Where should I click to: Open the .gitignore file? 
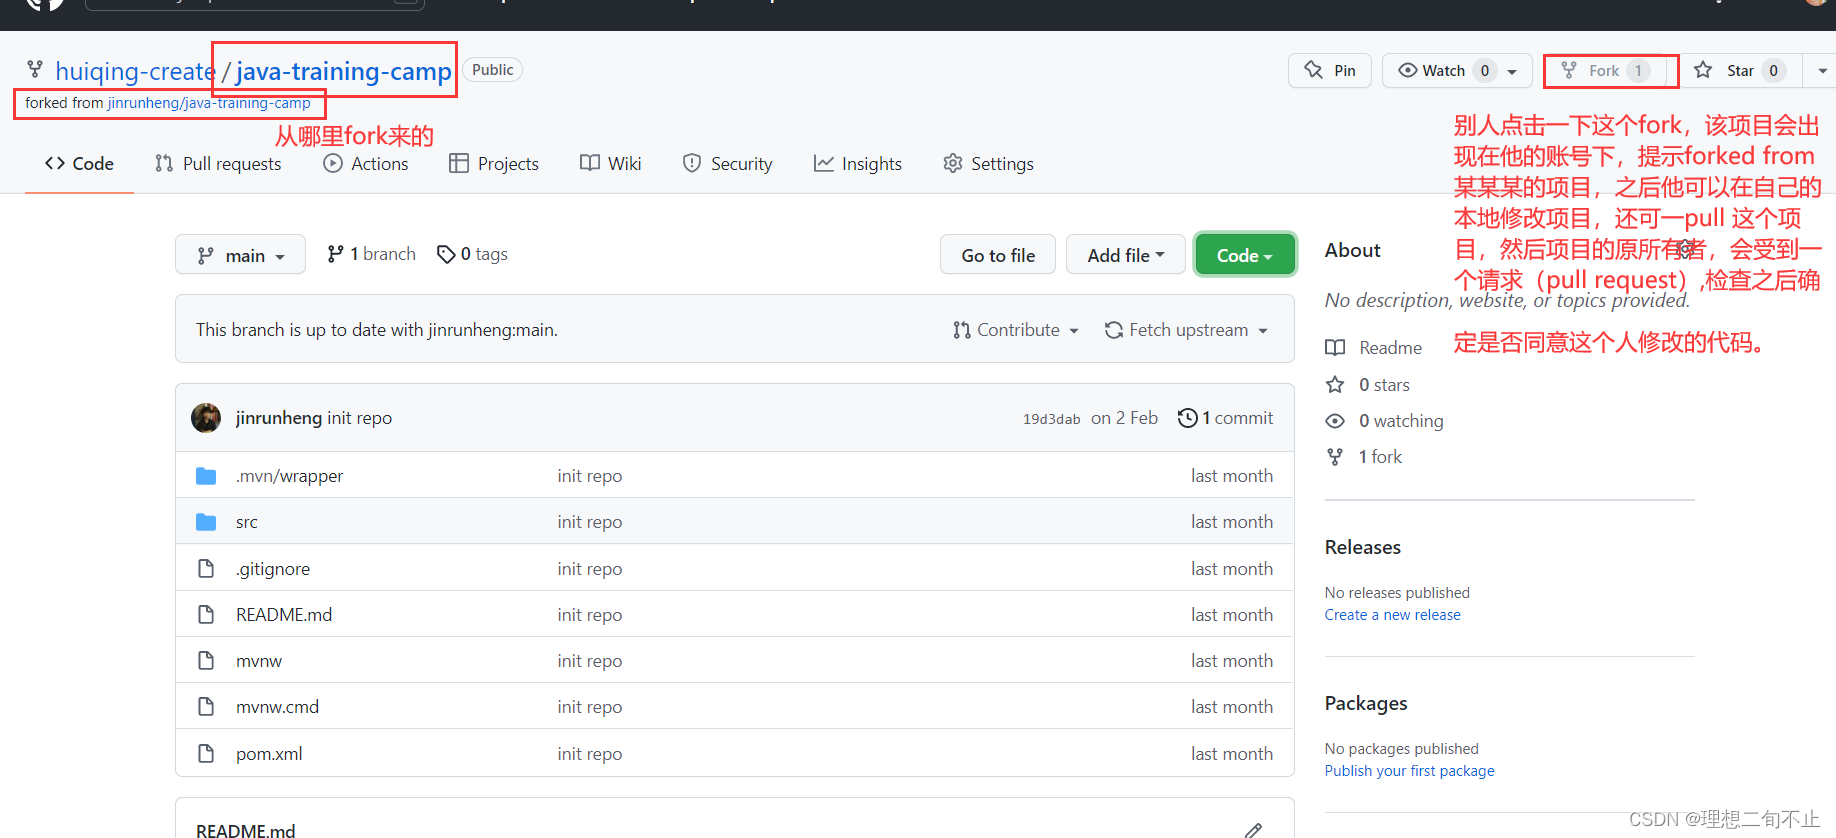[273, 569]
